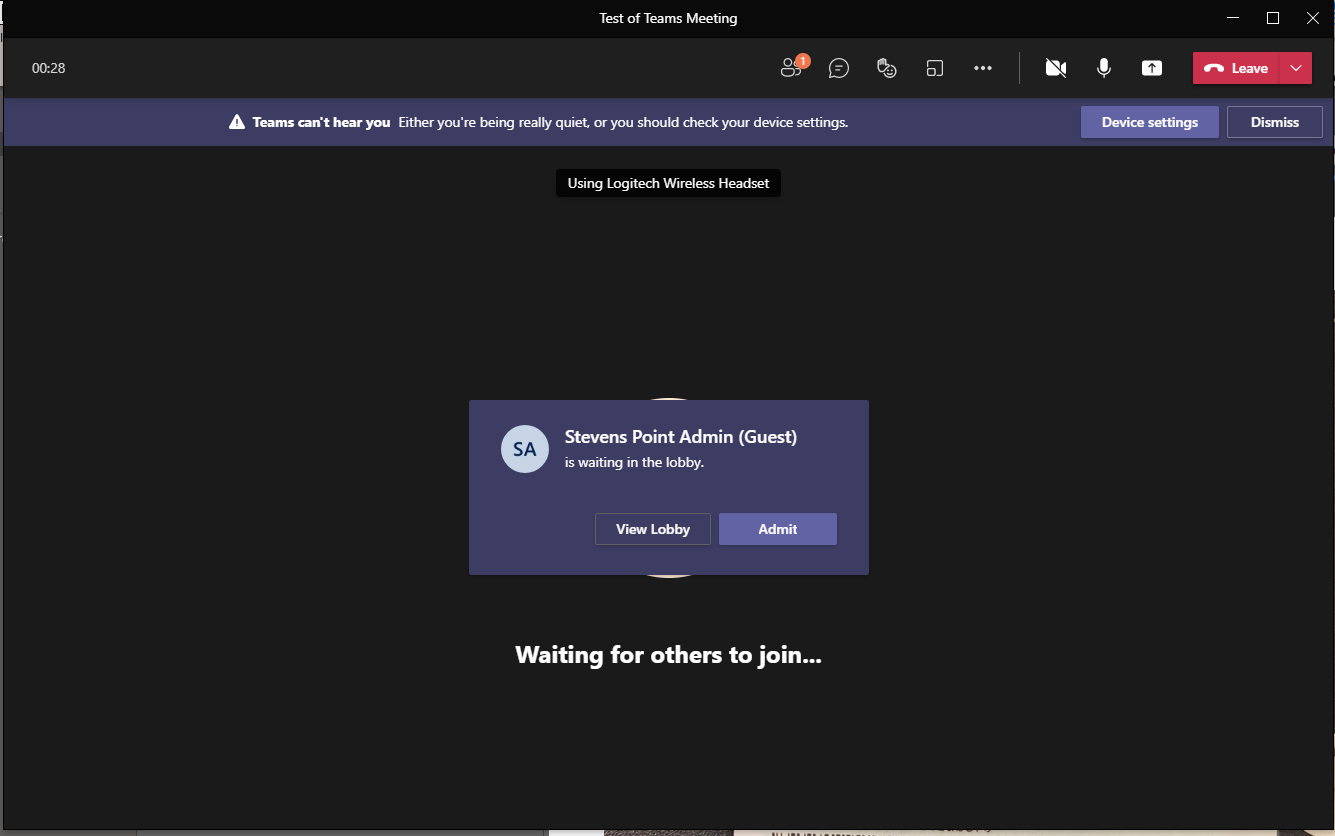This screenshot has width=1335, height=836.
Task: Click Stevens Point Admin (Guest) name
Action: pyautogui.click(x=681, y=436)
